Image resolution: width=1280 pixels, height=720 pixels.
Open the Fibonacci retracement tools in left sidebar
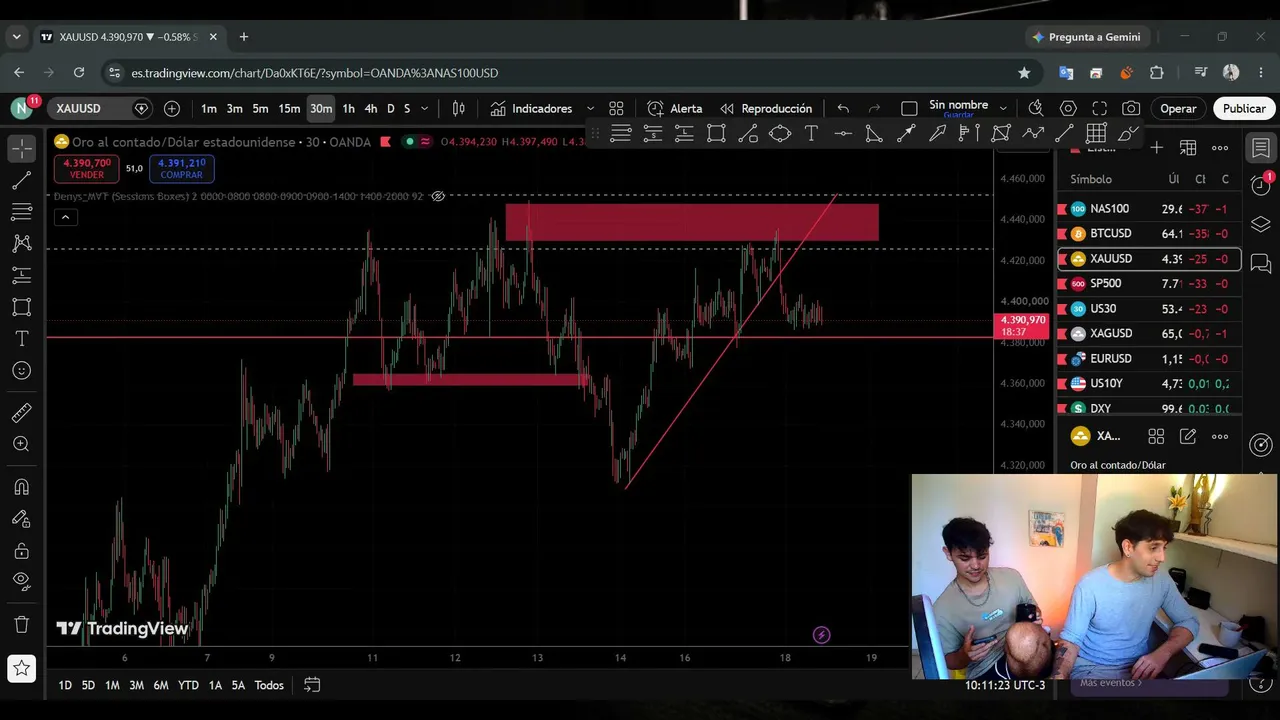21,212
